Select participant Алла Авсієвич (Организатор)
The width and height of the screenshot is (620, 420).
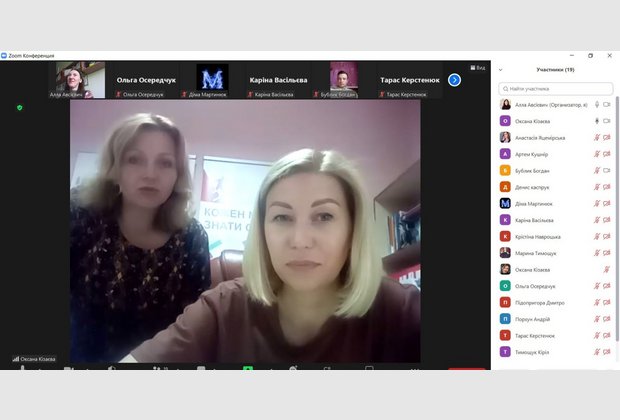(x=555, y=105)
